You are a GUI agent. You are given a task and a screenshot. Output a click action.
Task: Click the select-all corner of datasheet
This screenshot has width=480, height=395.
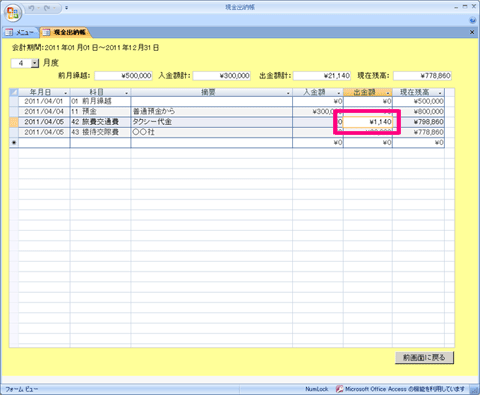(x=14, y=92)
